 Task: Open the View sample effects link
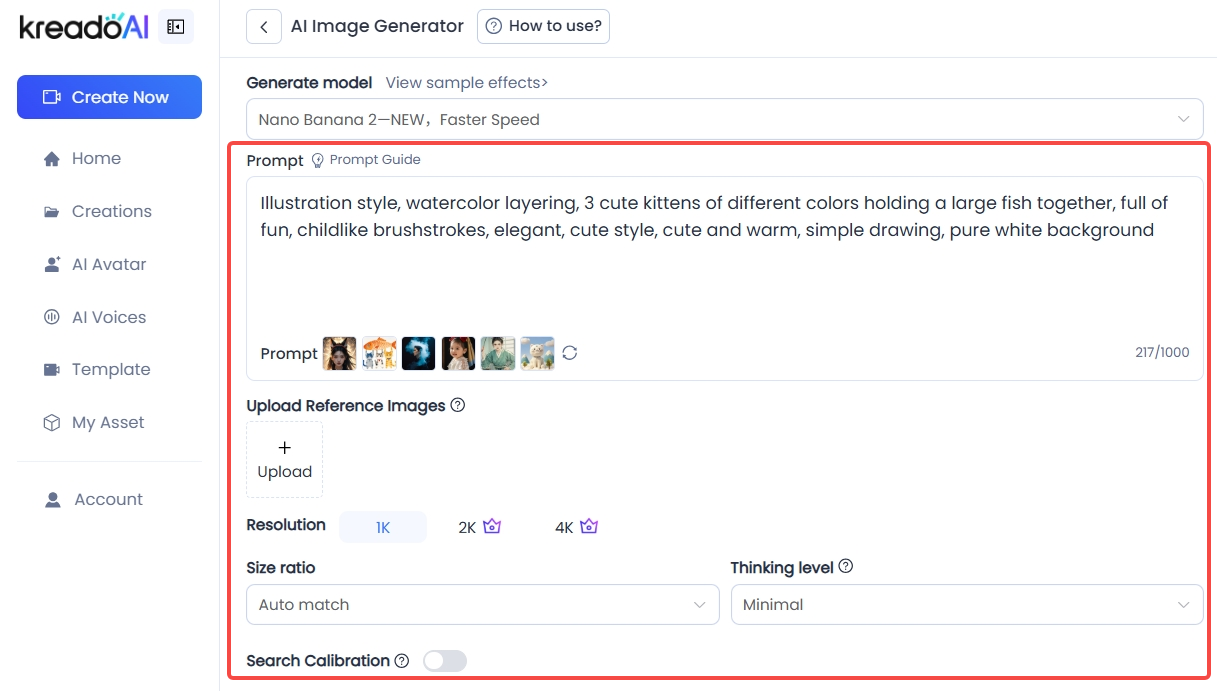(x=466, y=83)
